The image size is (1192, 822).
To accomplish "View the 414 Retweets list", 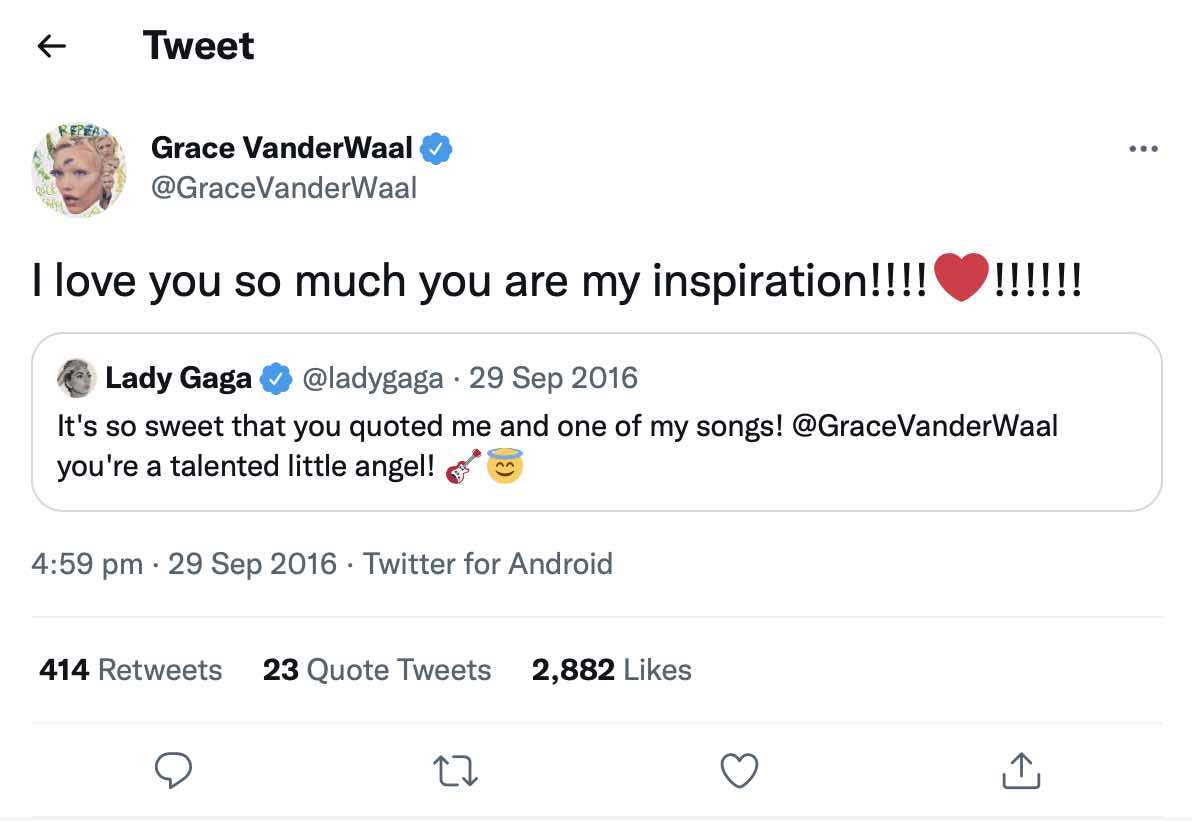I will point(130,670).
